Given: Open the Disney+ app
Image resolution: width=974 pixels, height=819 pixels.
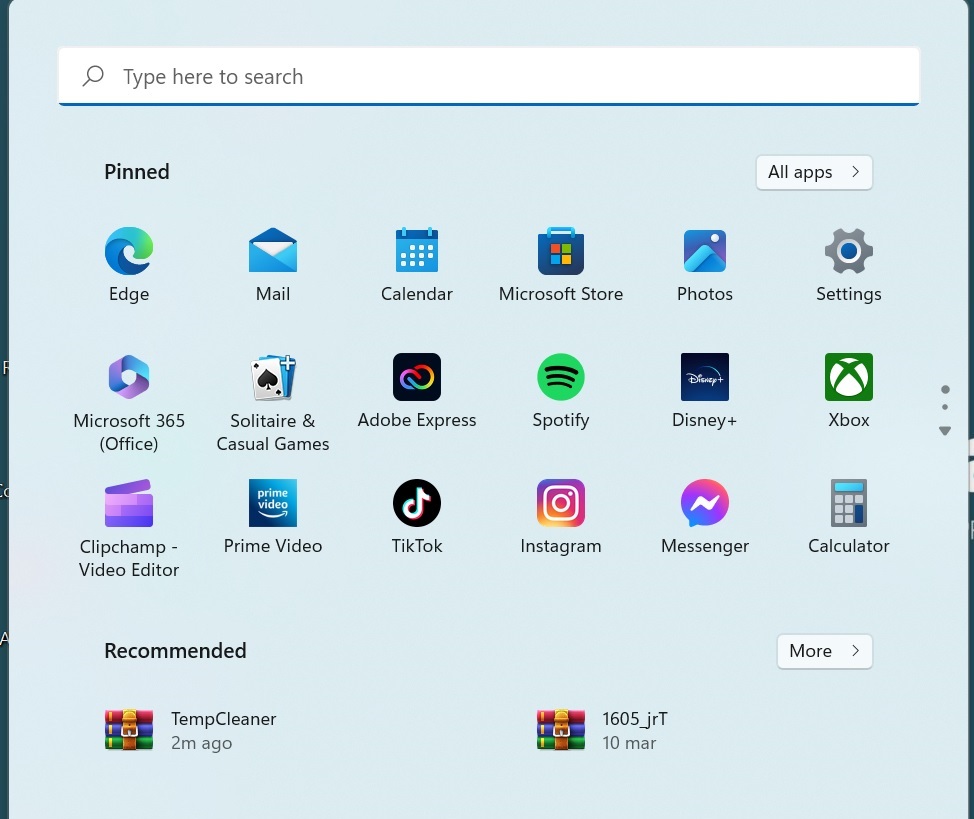Looking at the screenshot, I should point(704,391).
